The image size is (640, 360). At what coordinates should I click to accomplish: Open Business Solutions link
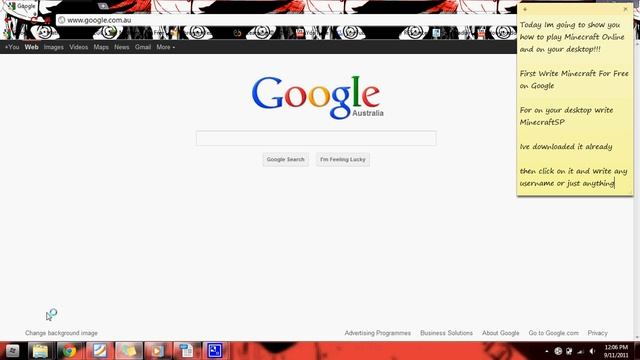(x=447, y=333)
